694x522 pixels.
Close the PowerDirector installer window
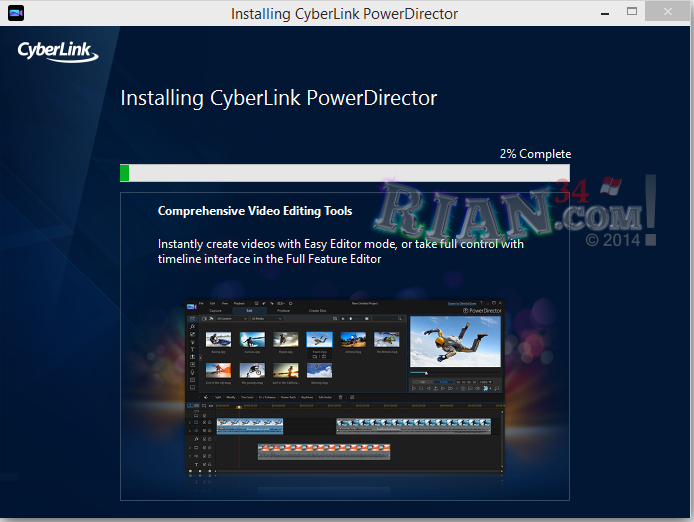[667, 12]
